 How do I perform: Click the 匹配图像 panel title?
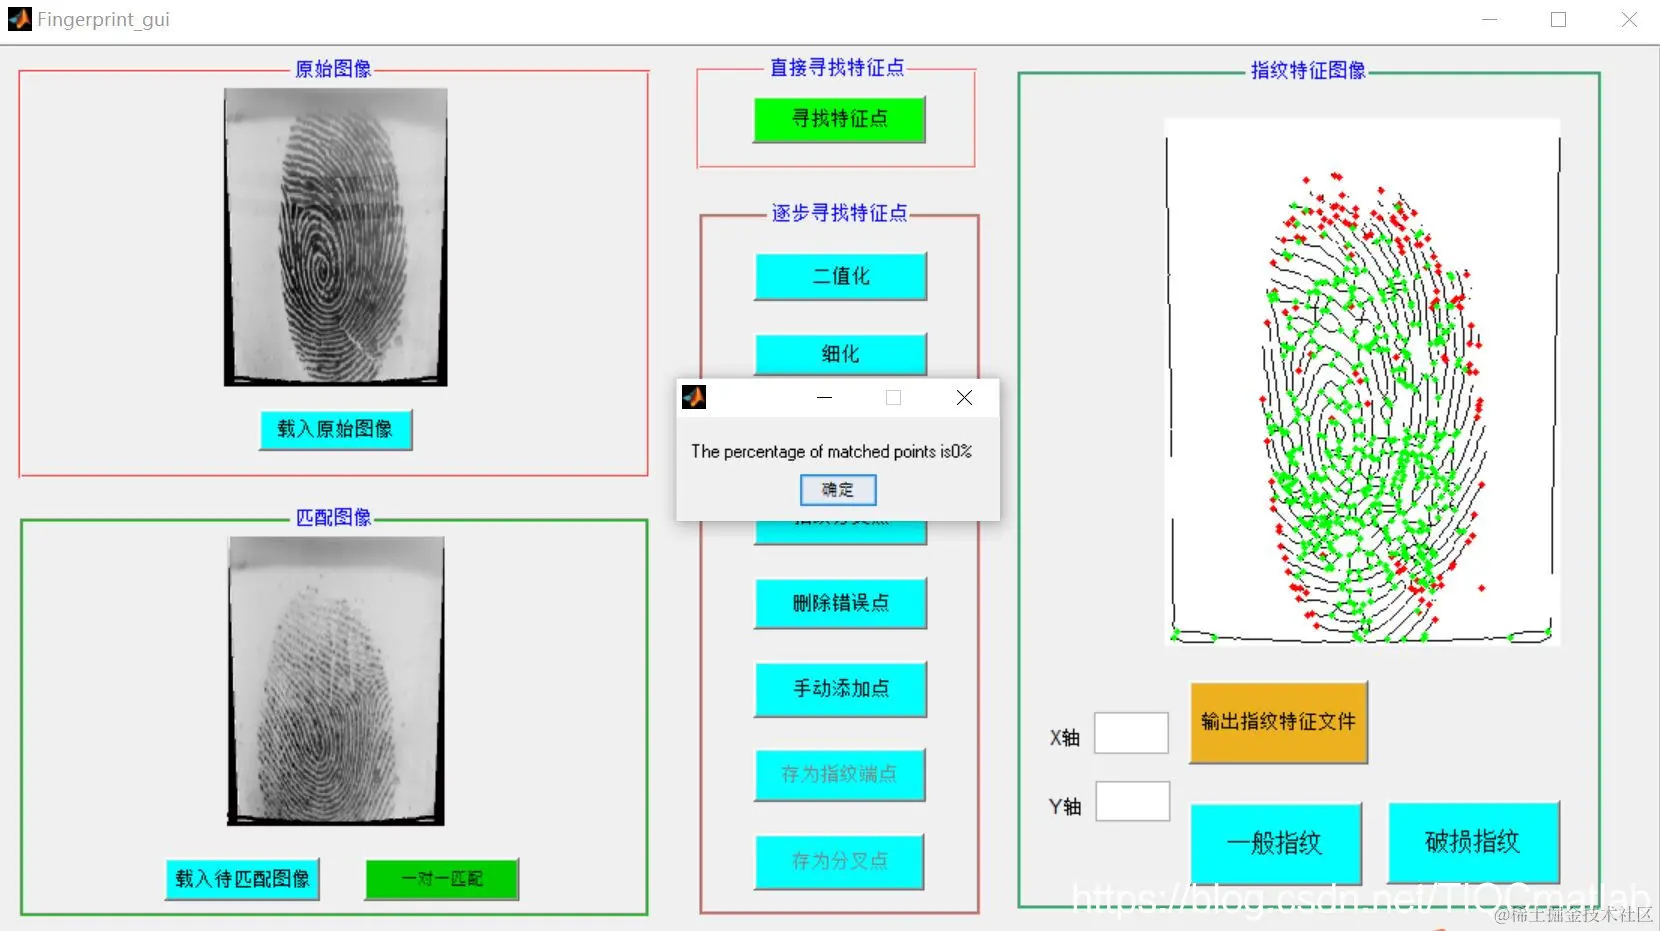click(333, 517)
